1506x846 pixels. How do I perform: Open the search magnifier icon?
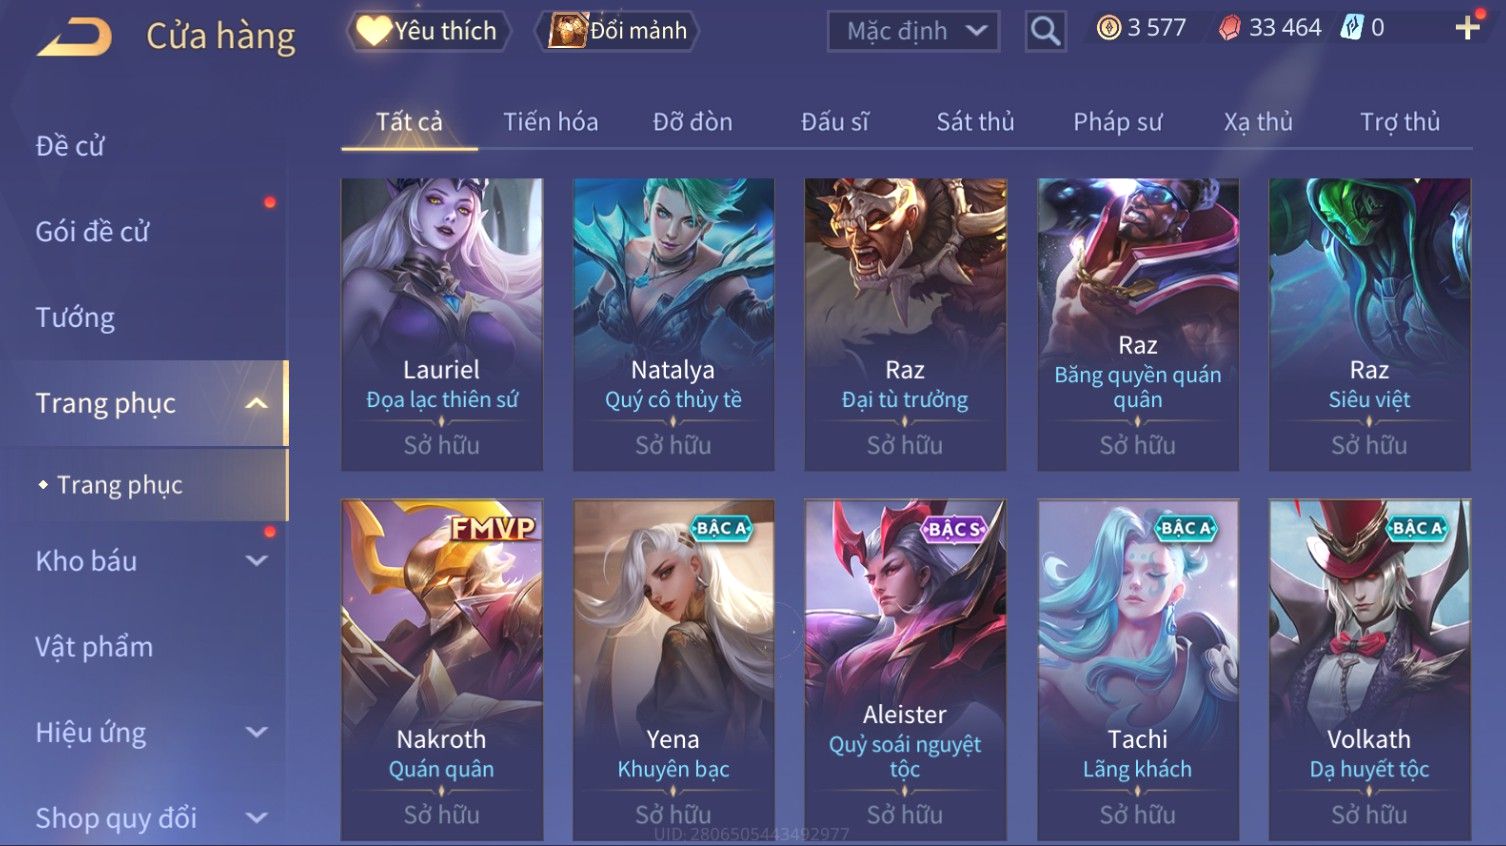click(1045, 32)
